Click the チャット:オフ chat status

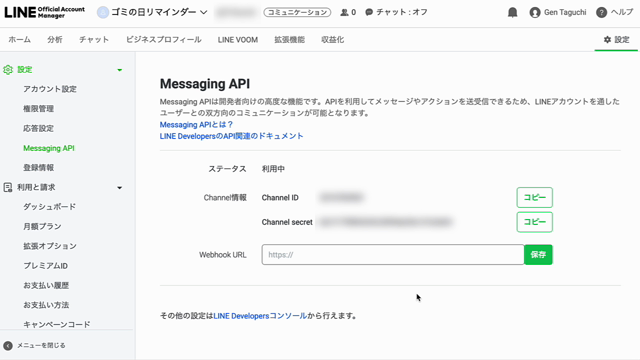396,12
